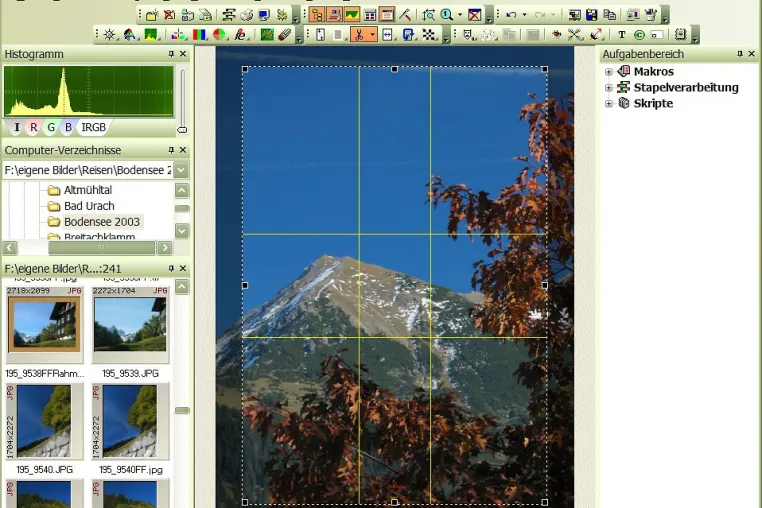762x508 pixels.
Task: Expand the Makros tree node
Action: [x=609, y=71]
